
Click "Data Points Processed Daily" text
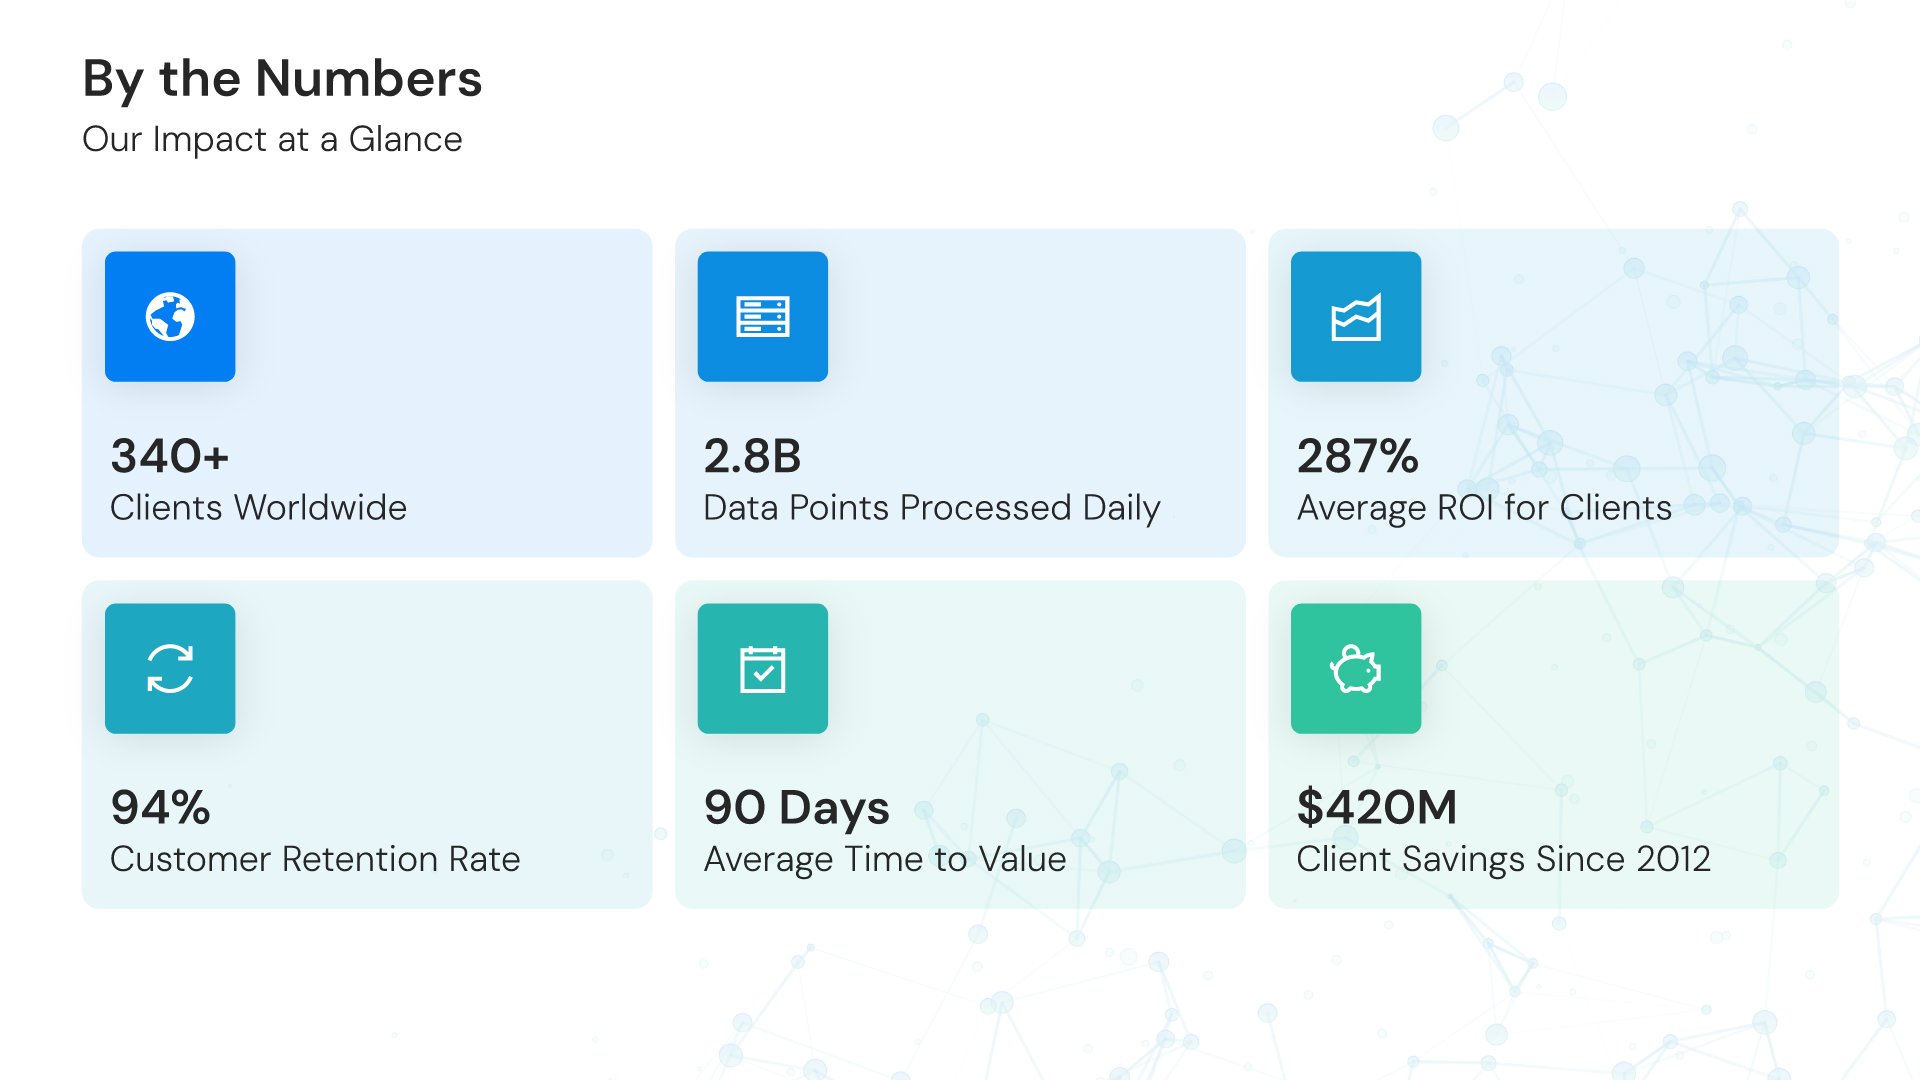click(931, 508)
